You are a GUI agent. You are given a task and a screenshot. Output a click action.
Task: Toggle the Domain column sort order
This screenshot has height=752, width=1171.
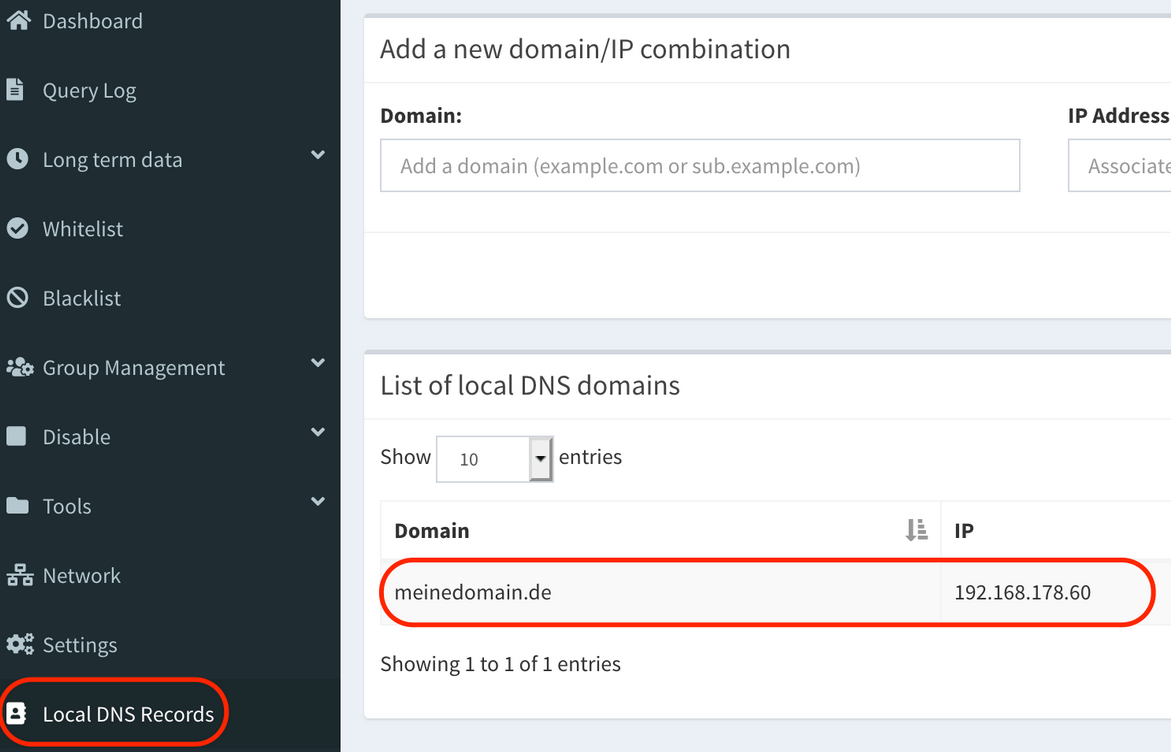917,530
